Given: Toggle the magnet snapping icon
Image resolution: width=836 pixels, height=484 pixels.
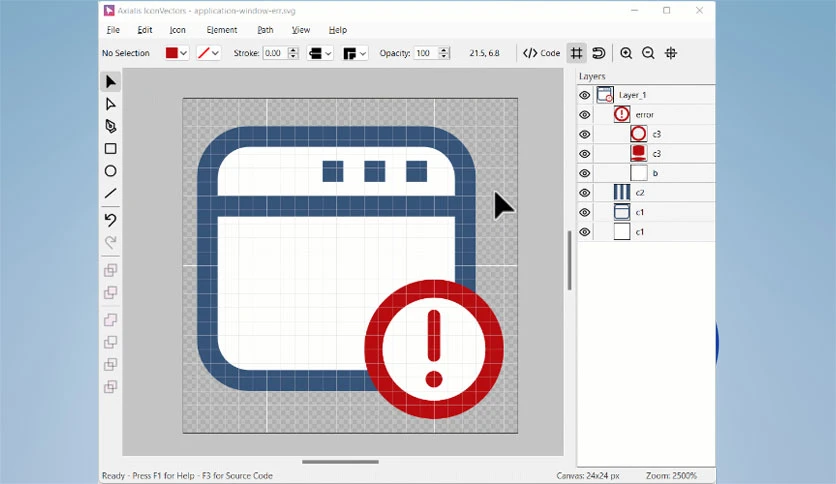Looking at the screenshot, I should point(599,53).
